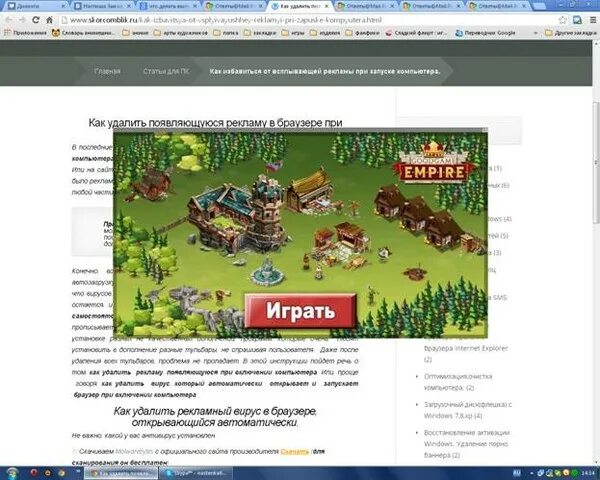Open the Приложения apps shortcut
Viewport: 600px width, 480px height.
pos(25,33)
